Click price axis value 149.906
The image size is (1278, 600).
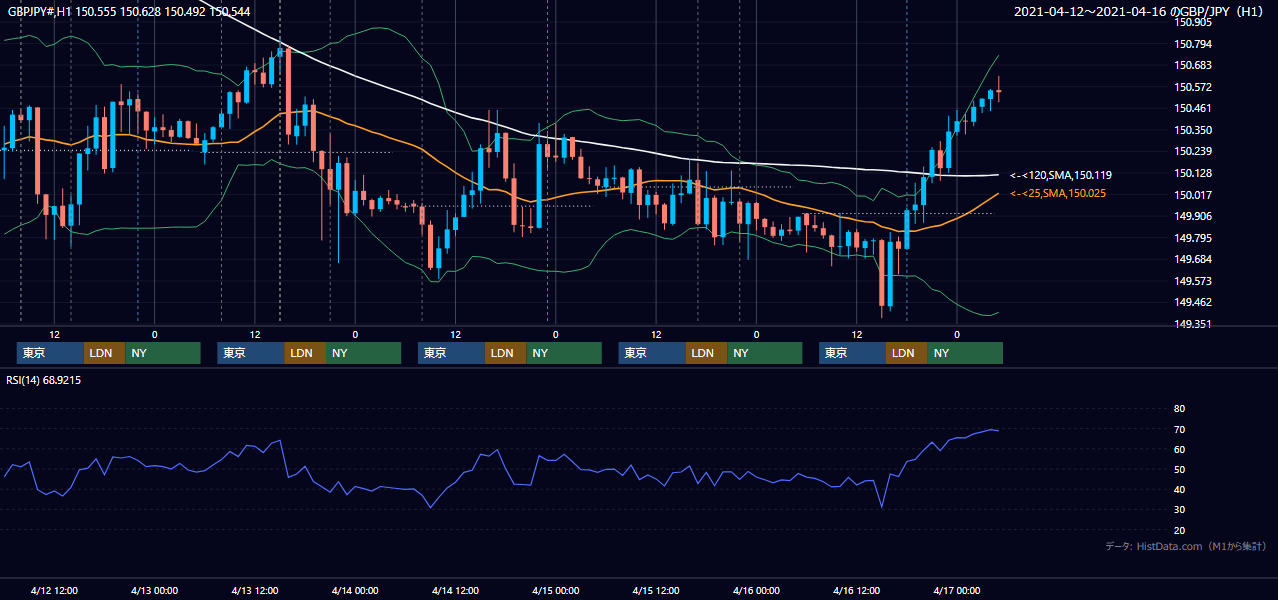[1193, 216]
